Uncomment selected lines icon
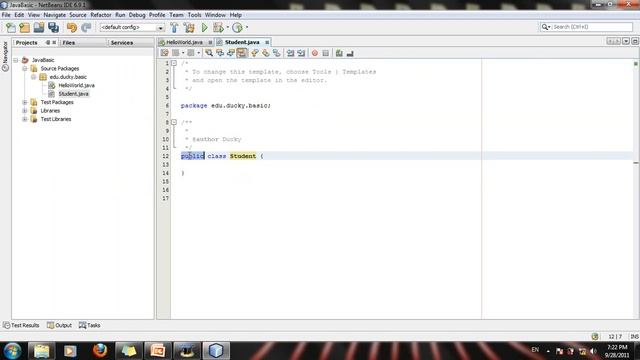640x360 pixels. 350,53
